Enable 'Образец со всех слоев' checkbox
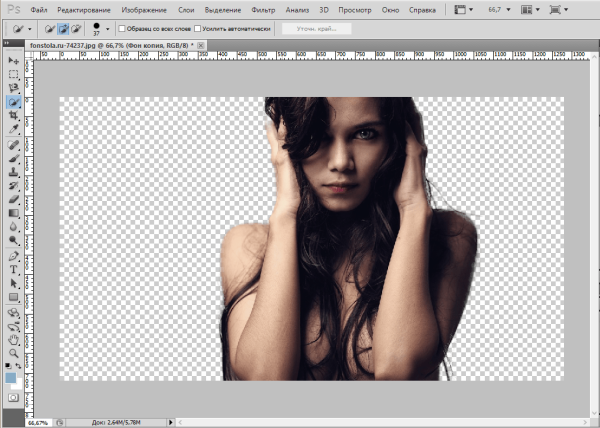600x428 pixels. pos(120,29)
